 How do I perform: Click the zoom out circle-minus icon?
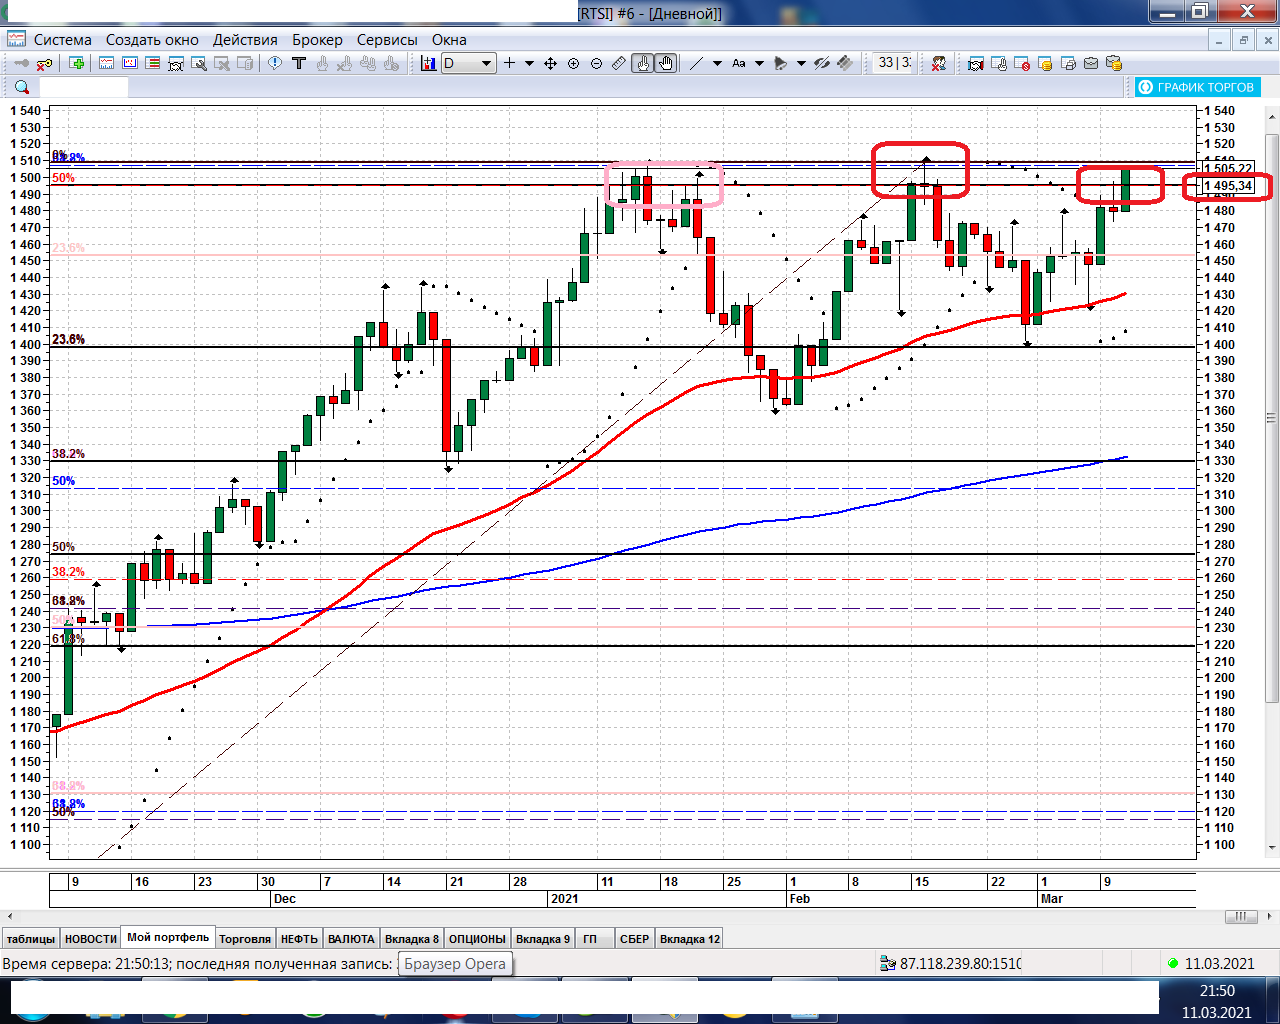click(596, 63)
